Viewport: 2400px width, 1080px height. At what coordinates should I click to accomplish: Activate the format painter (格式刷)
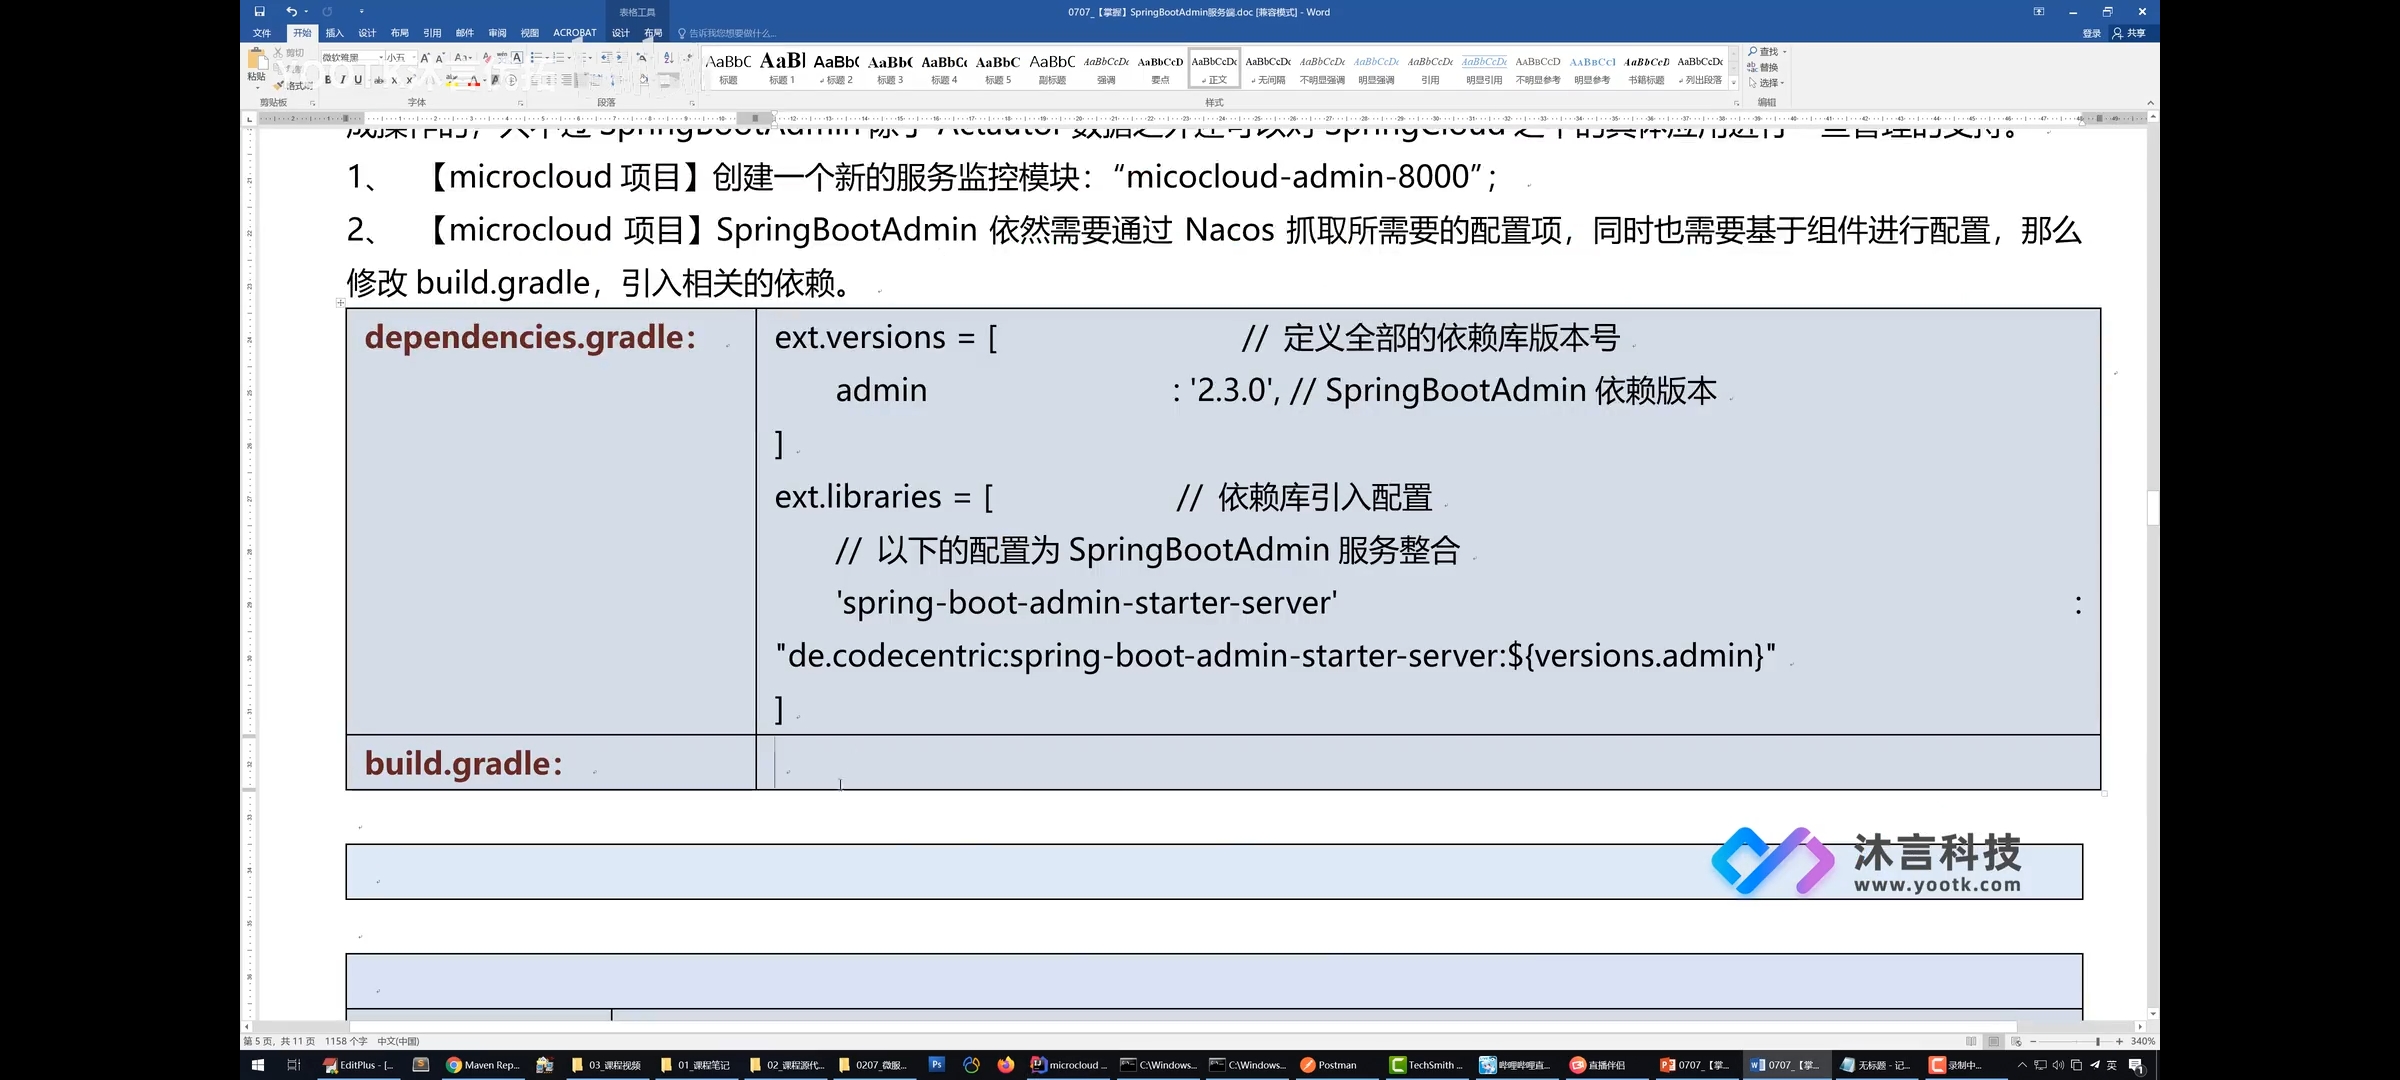tap(293, 86)
